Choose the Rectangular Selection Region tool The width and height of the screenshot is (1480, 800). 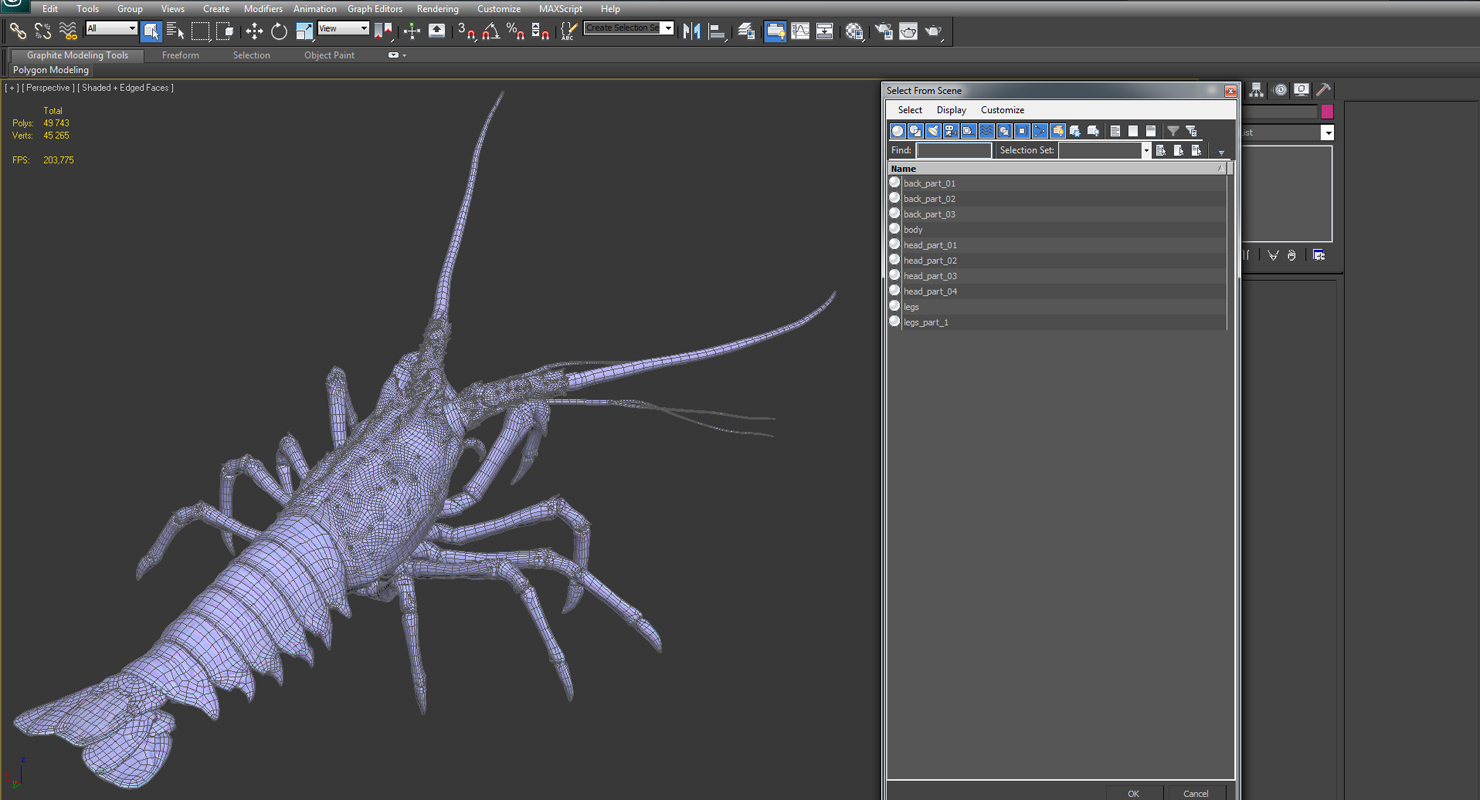[200, 31]
